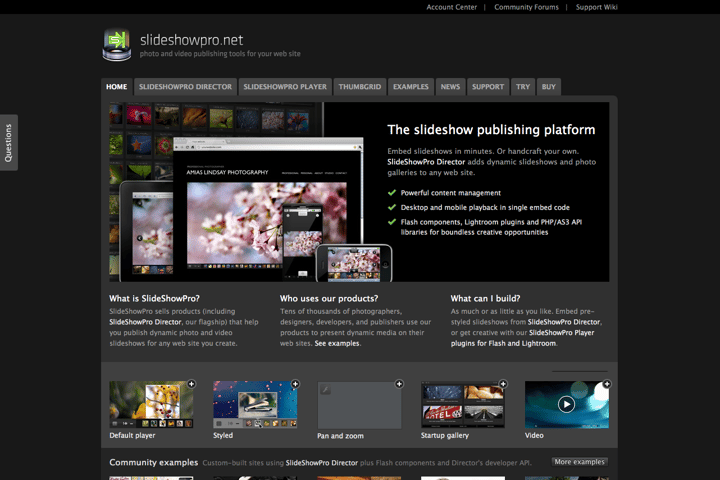
Task: Click the 'Startup gallery' caption
Action: 445,435
